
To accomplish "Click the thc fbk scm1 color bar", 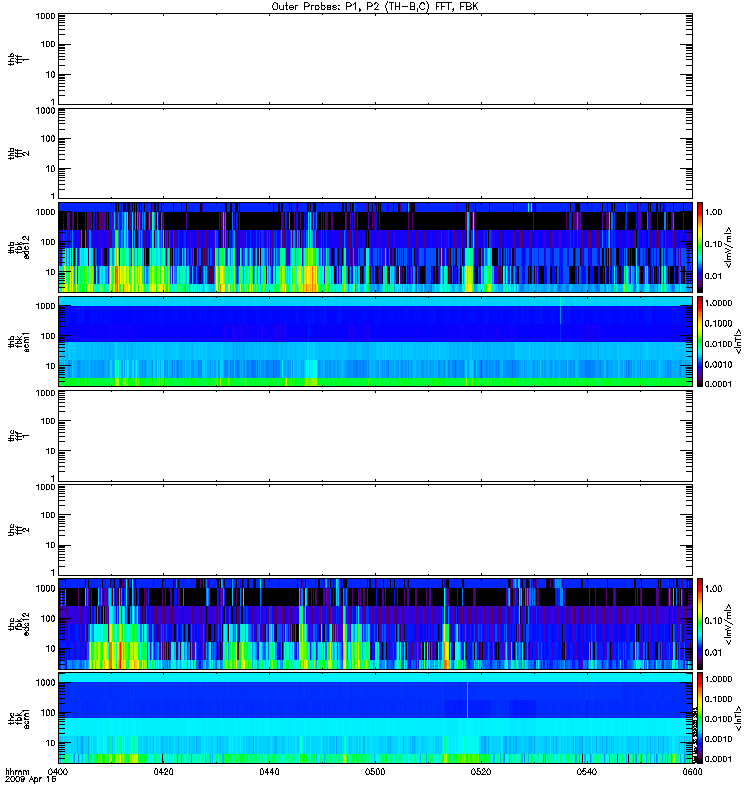I will coord(700,718).
